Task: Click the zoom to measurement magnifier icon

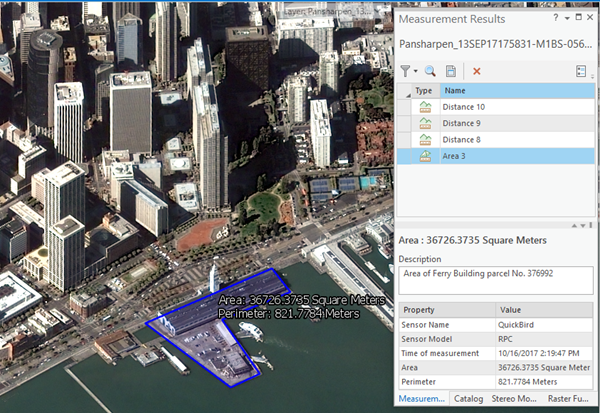Action: (430, 71)
